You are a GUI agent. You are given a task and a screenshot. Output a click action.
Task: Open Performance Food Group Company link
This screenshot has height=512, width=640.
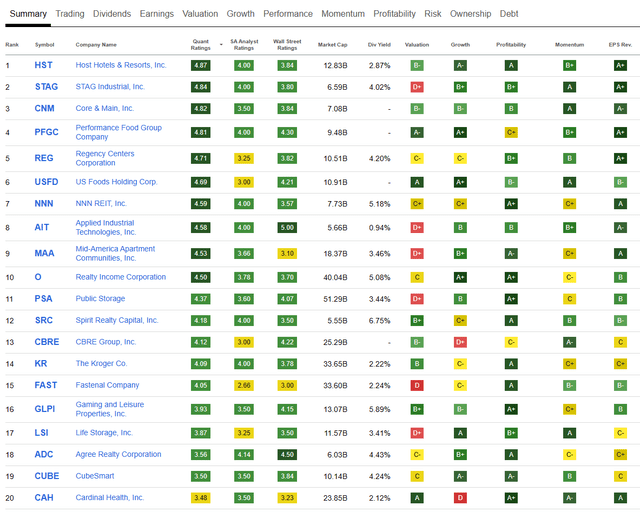(119, 132)
